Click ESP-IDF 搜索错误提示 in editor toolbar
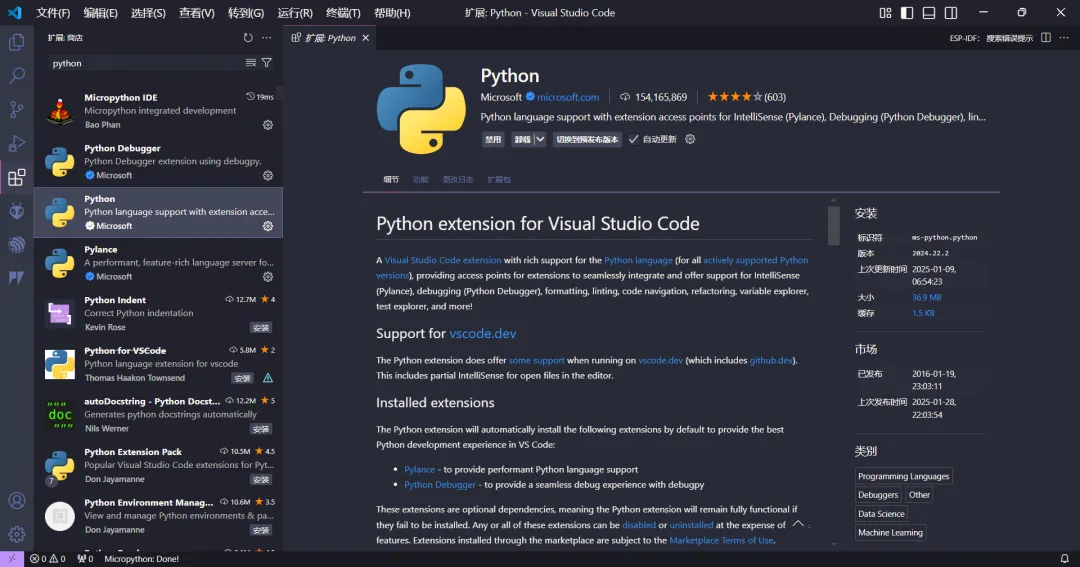The image size is (1080, 567). point(991,38)
